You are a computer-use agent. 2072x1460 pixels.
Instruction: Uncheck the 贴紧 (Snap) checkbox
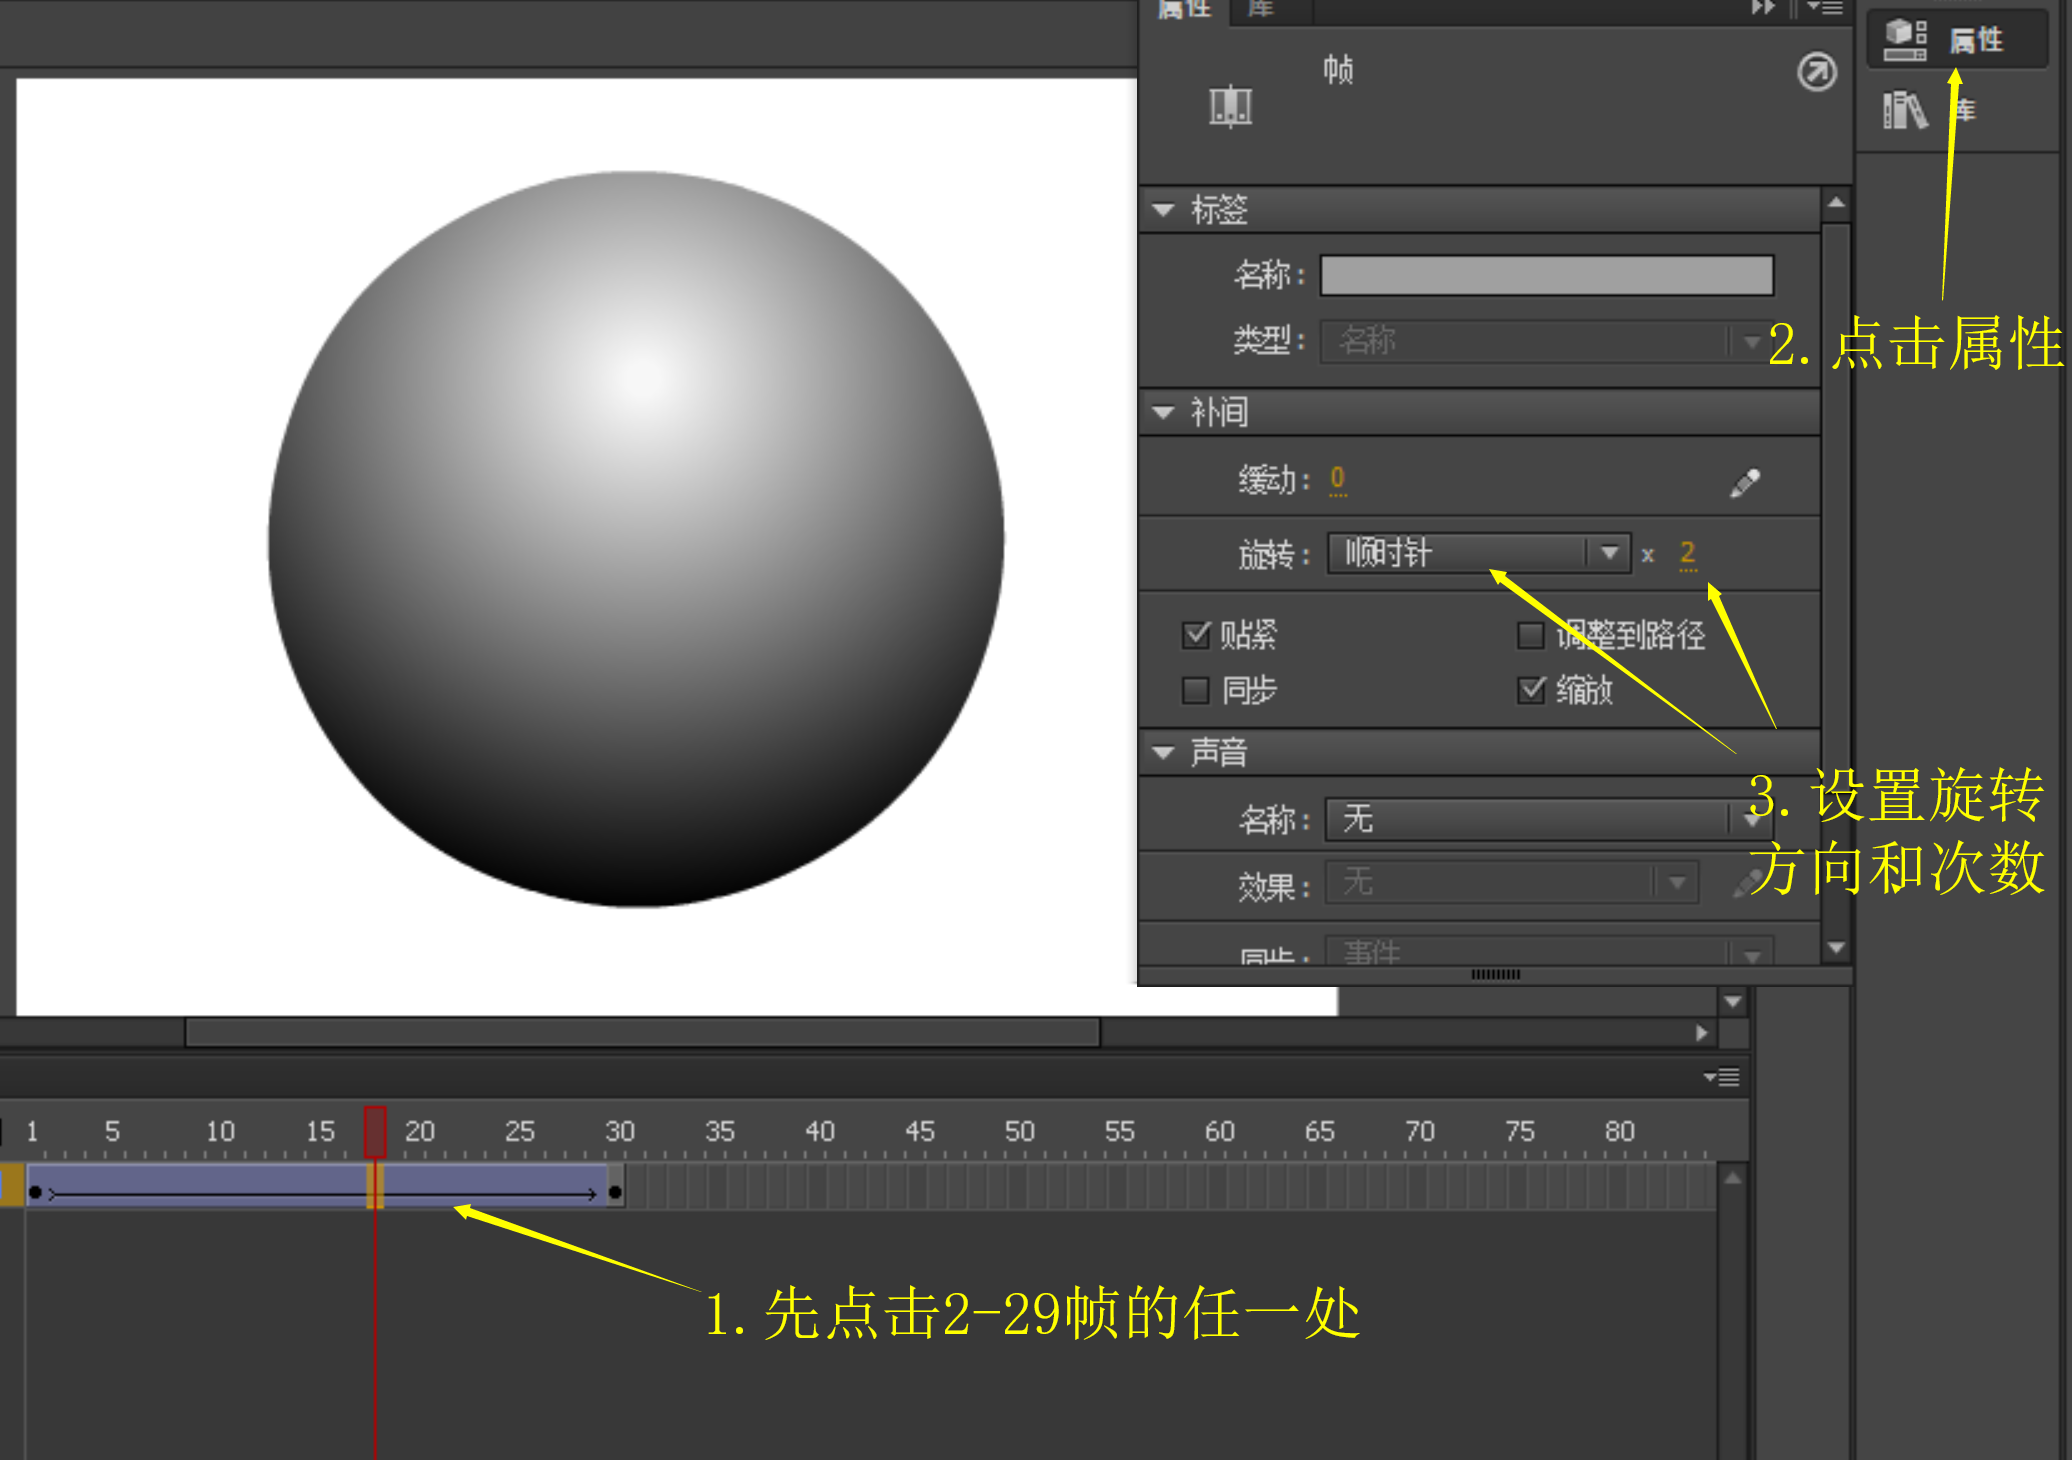coord(1196,634)
